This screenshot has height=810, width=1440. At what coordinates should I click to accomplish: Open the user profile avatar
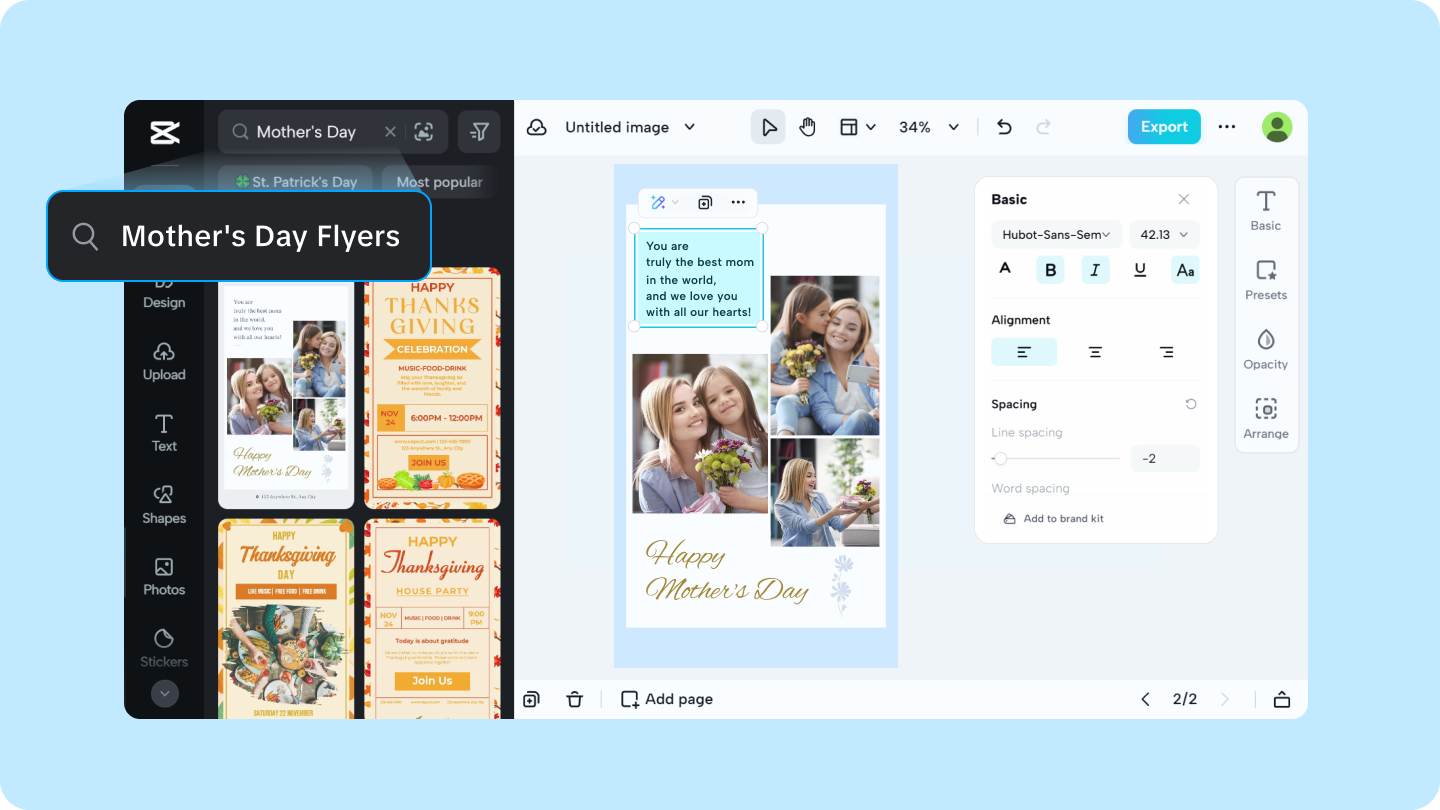click(1277, 127)
